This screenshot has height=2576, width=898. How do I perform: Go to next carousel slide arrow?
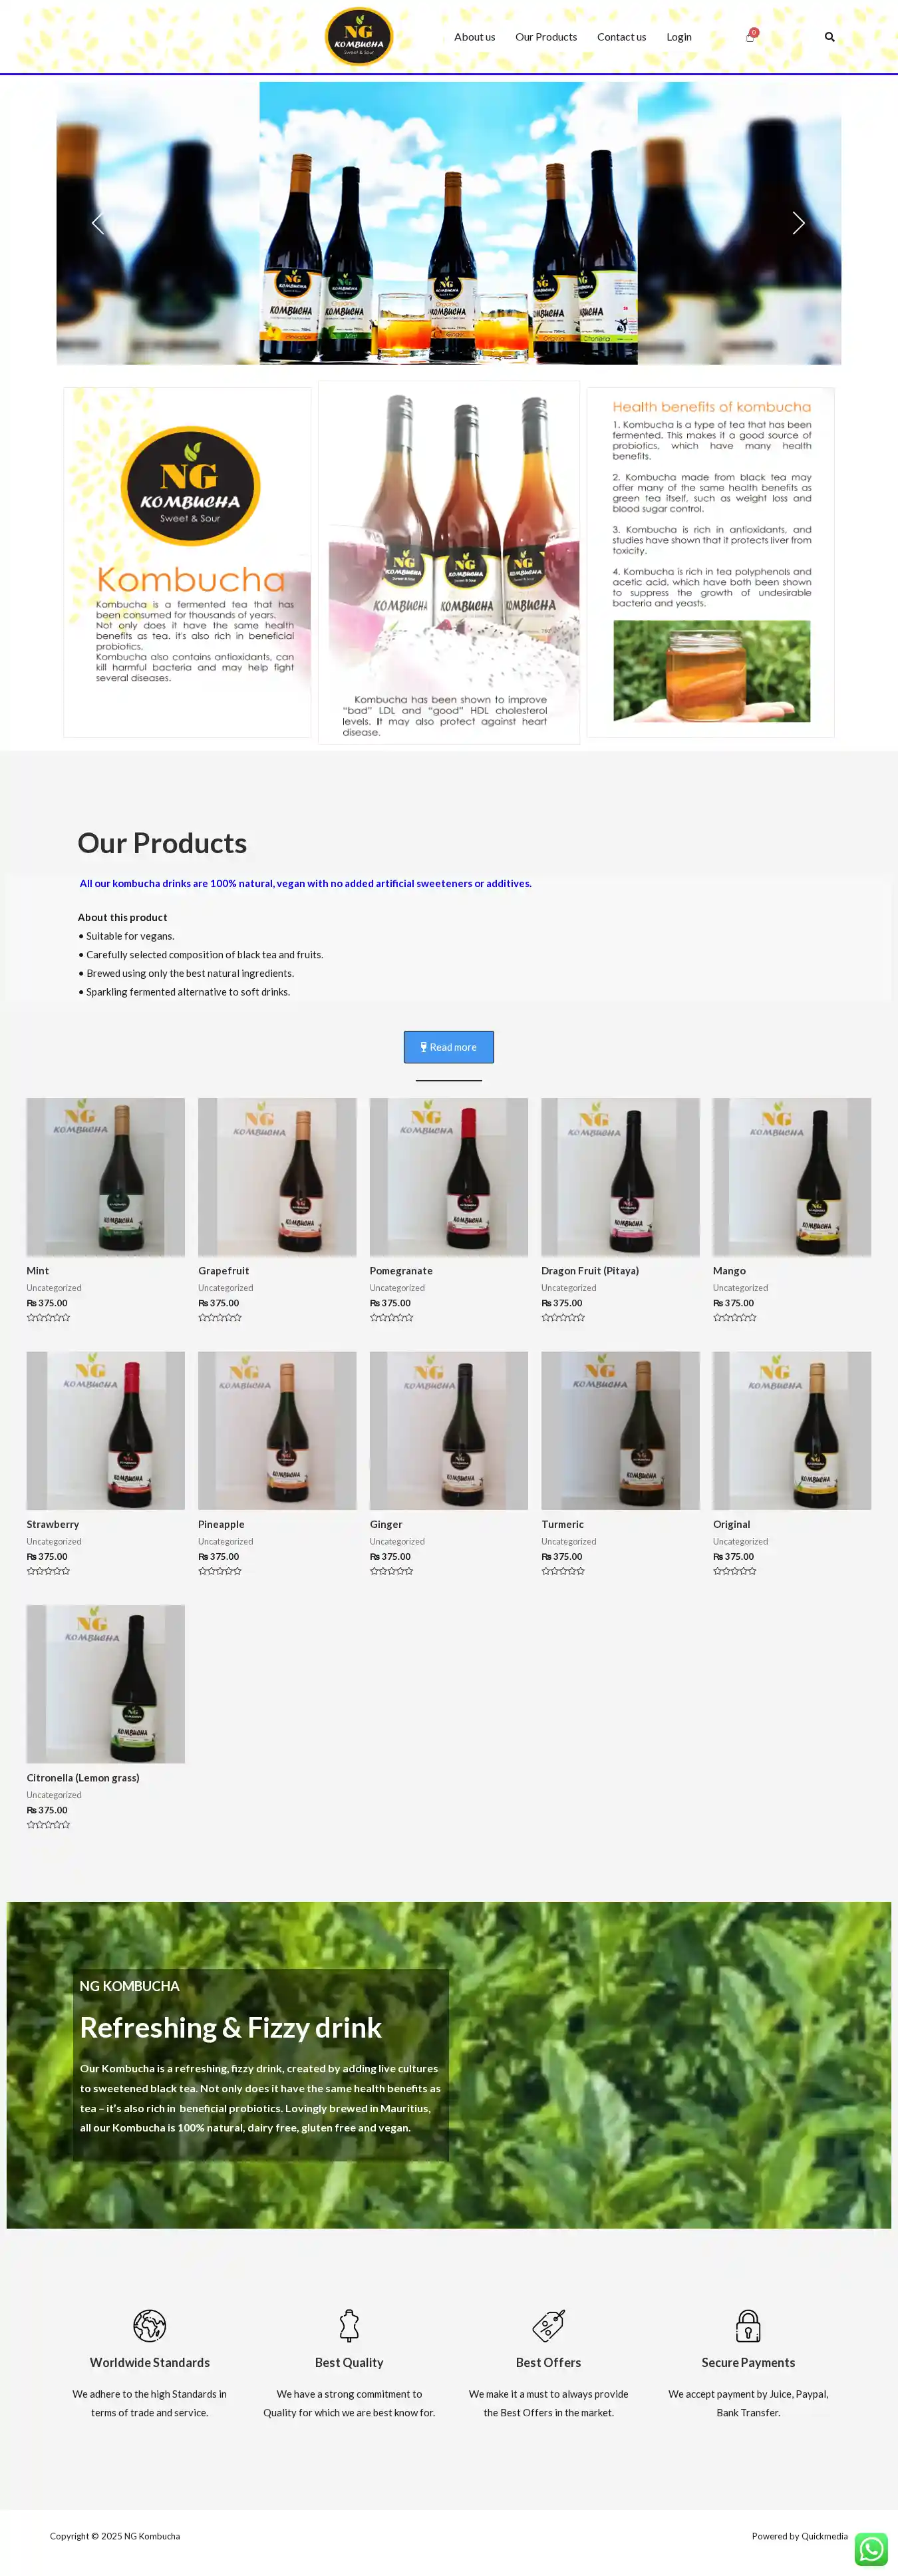coord(798,223)
